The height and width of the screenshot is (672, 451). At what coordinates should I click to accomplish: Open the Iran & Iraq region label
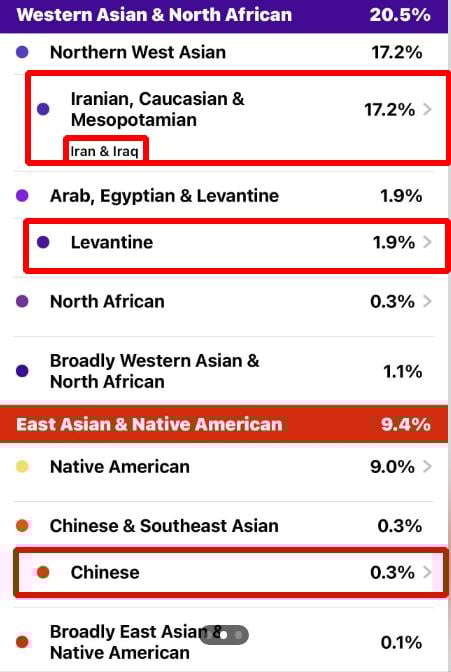tap(104, 151)
